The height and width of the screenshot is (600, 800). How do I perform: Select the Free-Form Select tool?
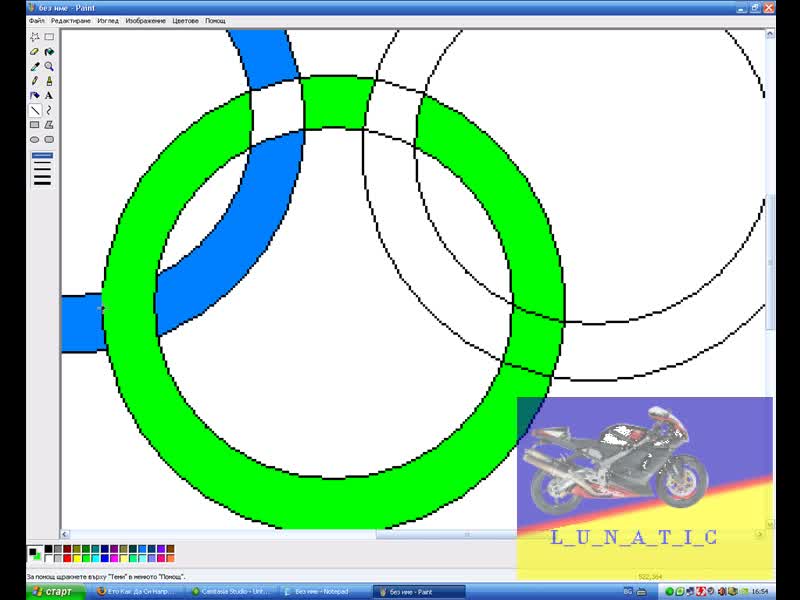pyautogui.click(x=35, y=37)
